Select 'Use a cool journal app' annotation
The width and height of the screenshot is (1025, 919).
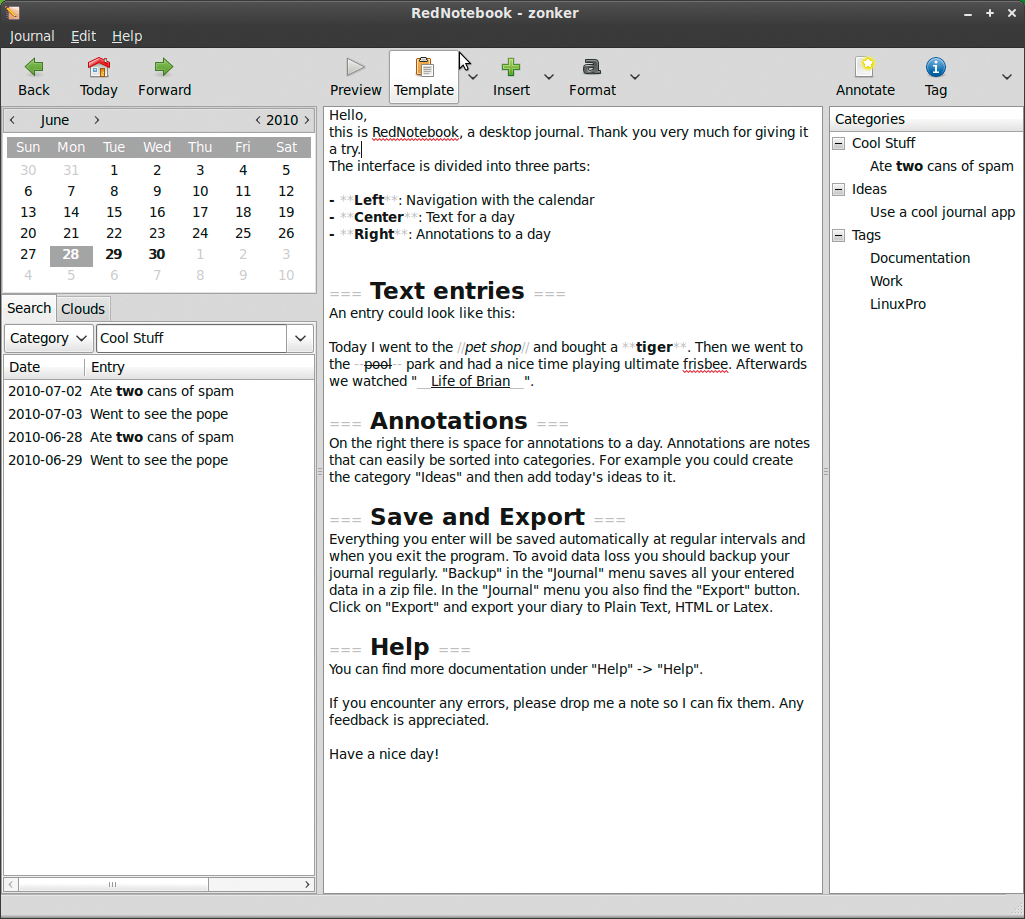click(x=942, y=212)
